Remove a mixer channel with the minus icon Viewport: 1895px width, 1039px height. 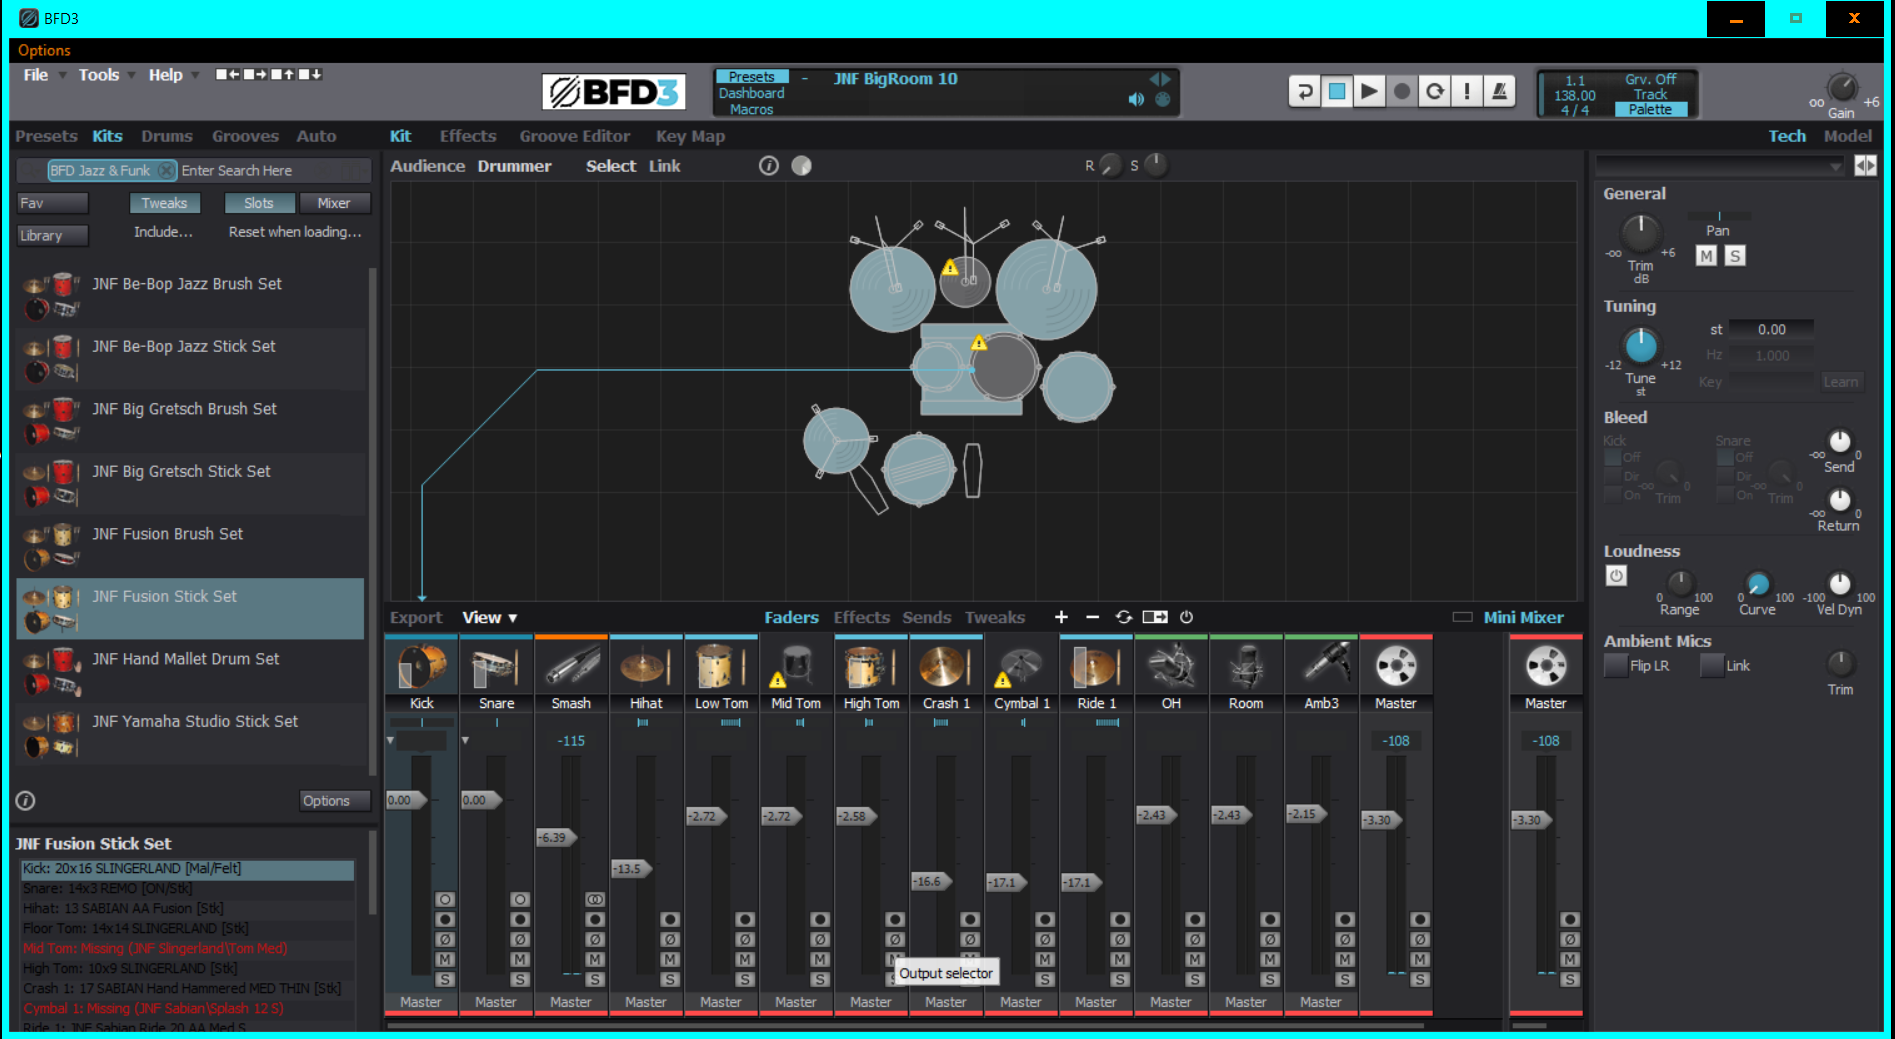coord(1092,617)
